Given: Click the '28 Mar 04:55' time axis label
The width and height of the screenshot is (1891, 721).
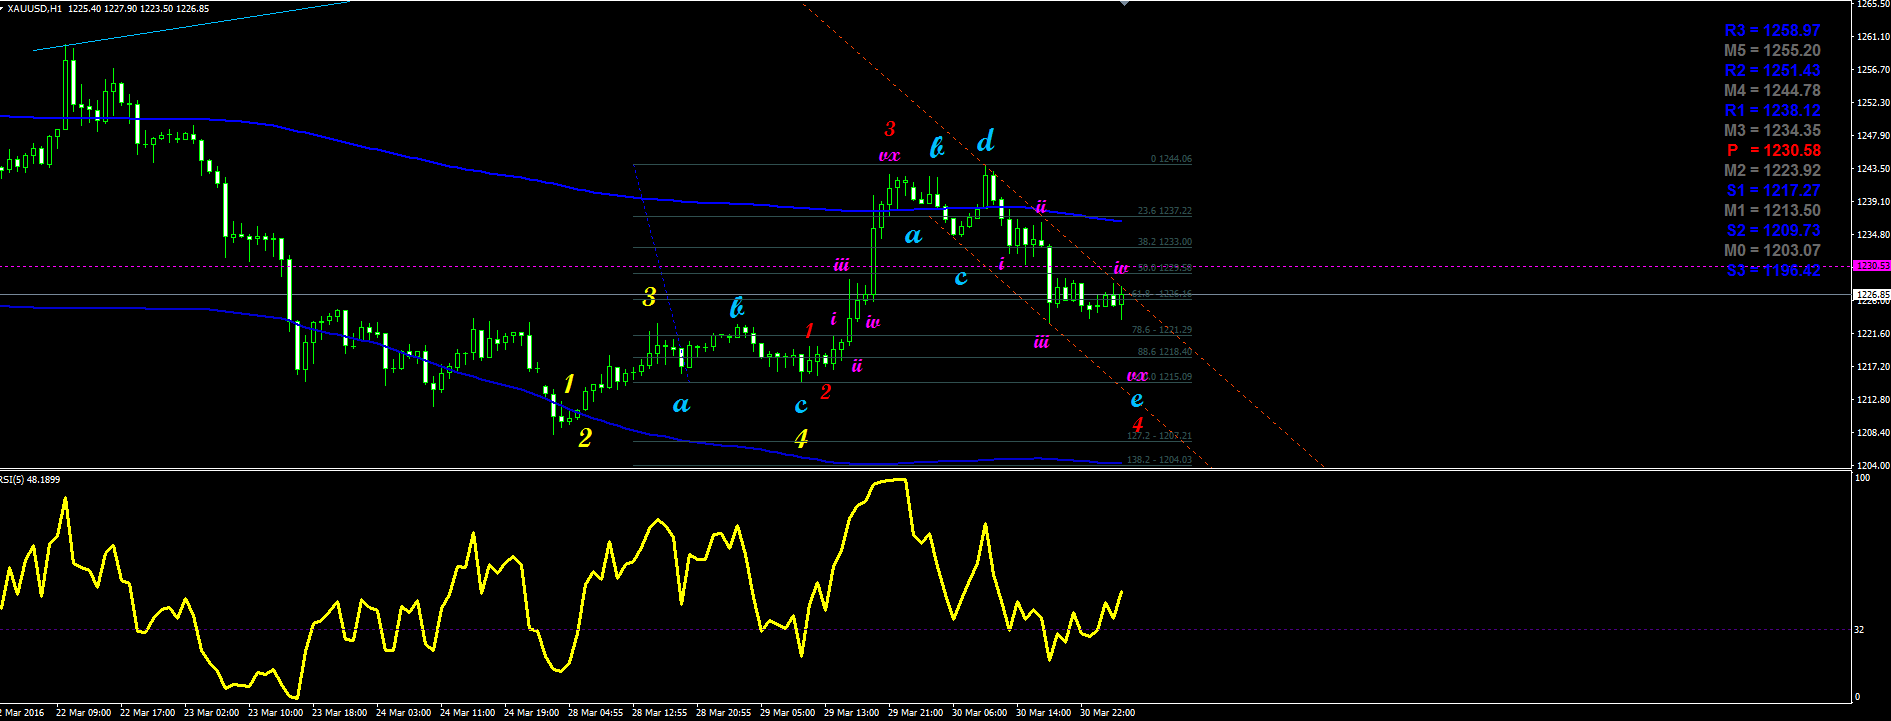Looking at the screenshot, I should click(596, 713).
